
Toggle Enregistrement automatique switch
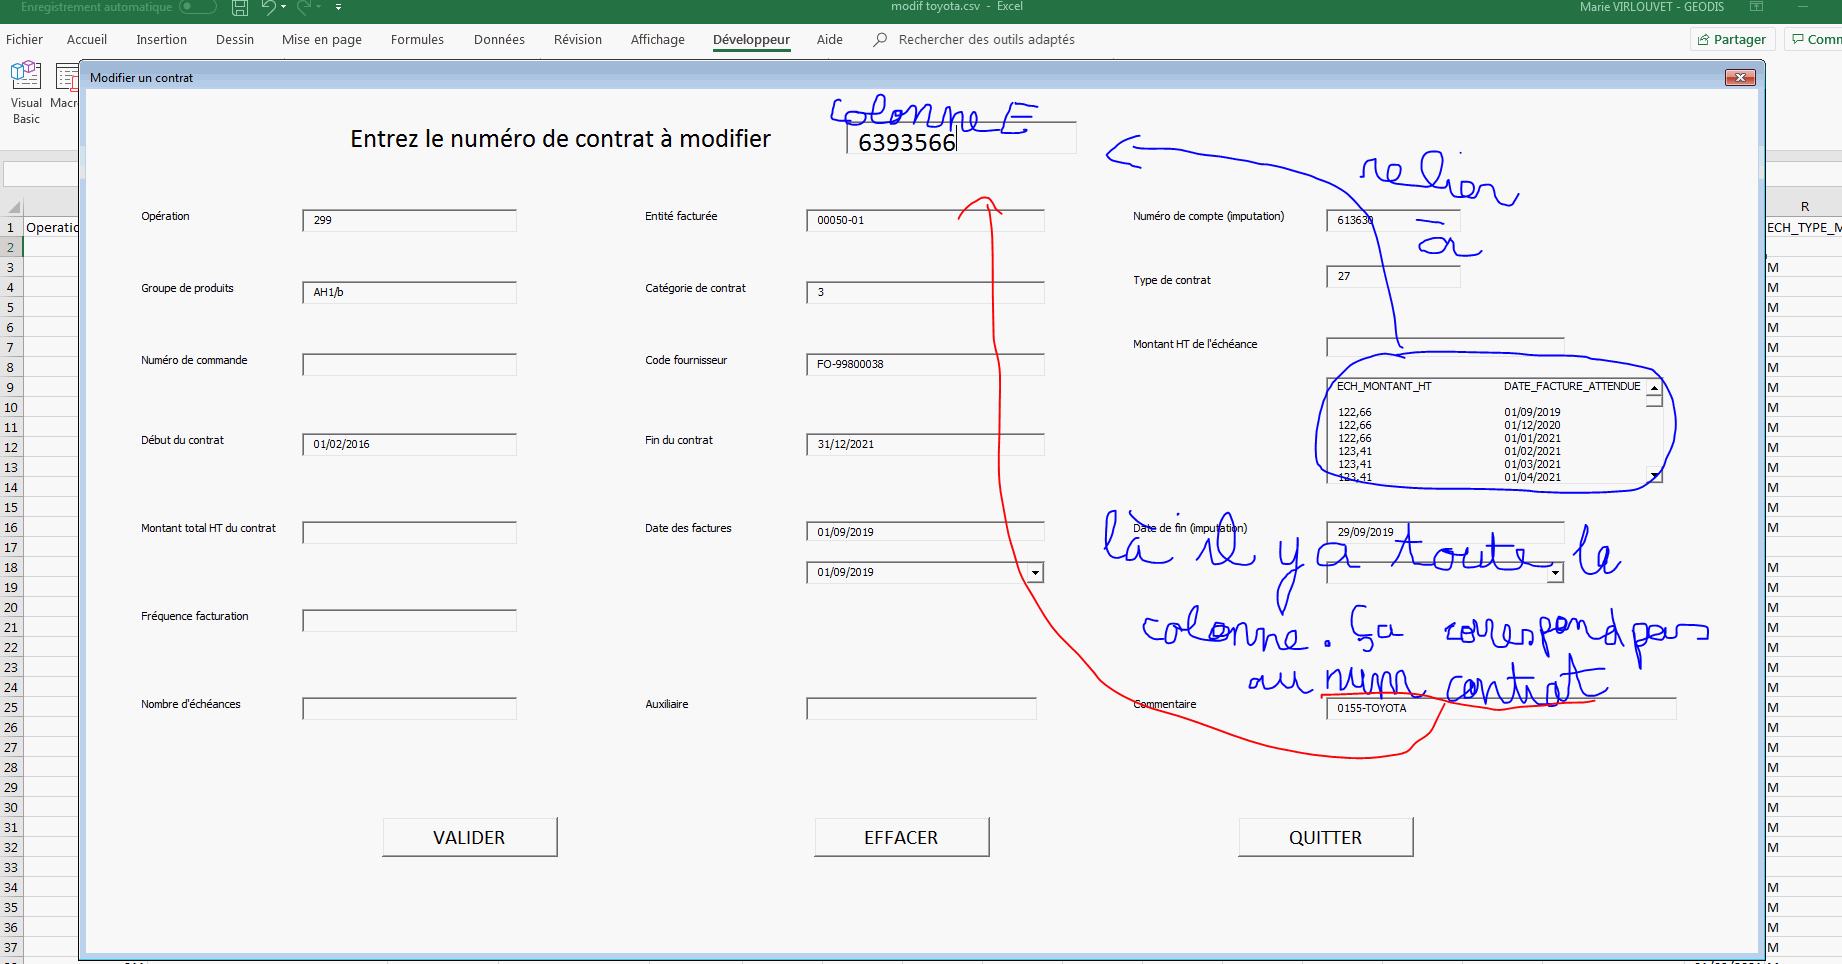point(198,7)
